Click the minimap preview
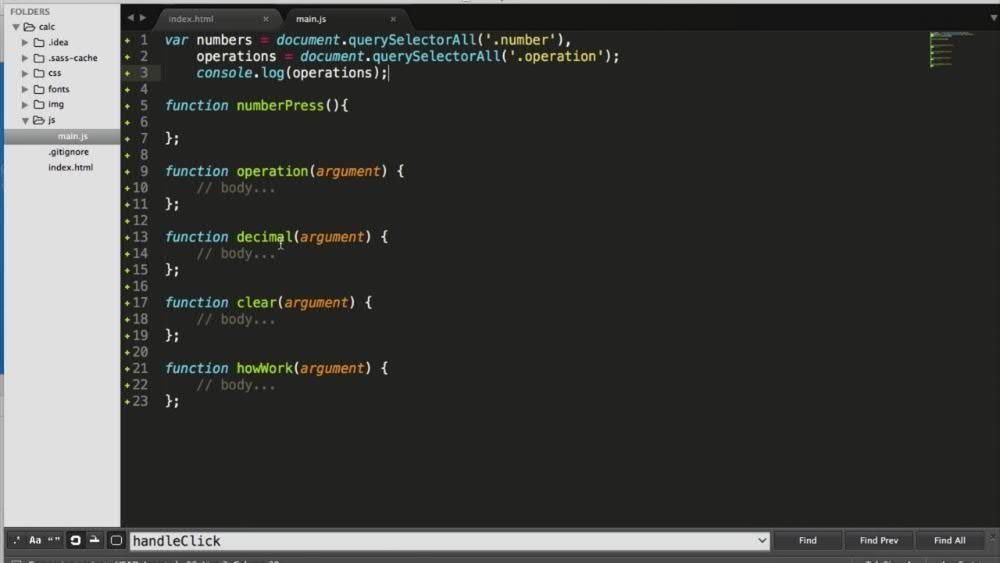 (x=950, y=50)
